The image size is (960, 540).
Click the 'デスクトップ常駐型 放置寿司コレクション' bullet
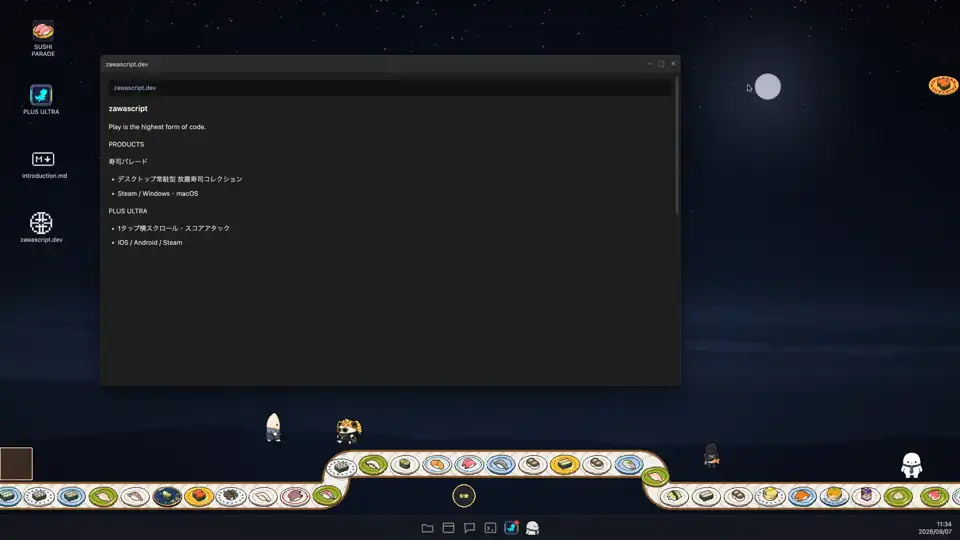180,179
